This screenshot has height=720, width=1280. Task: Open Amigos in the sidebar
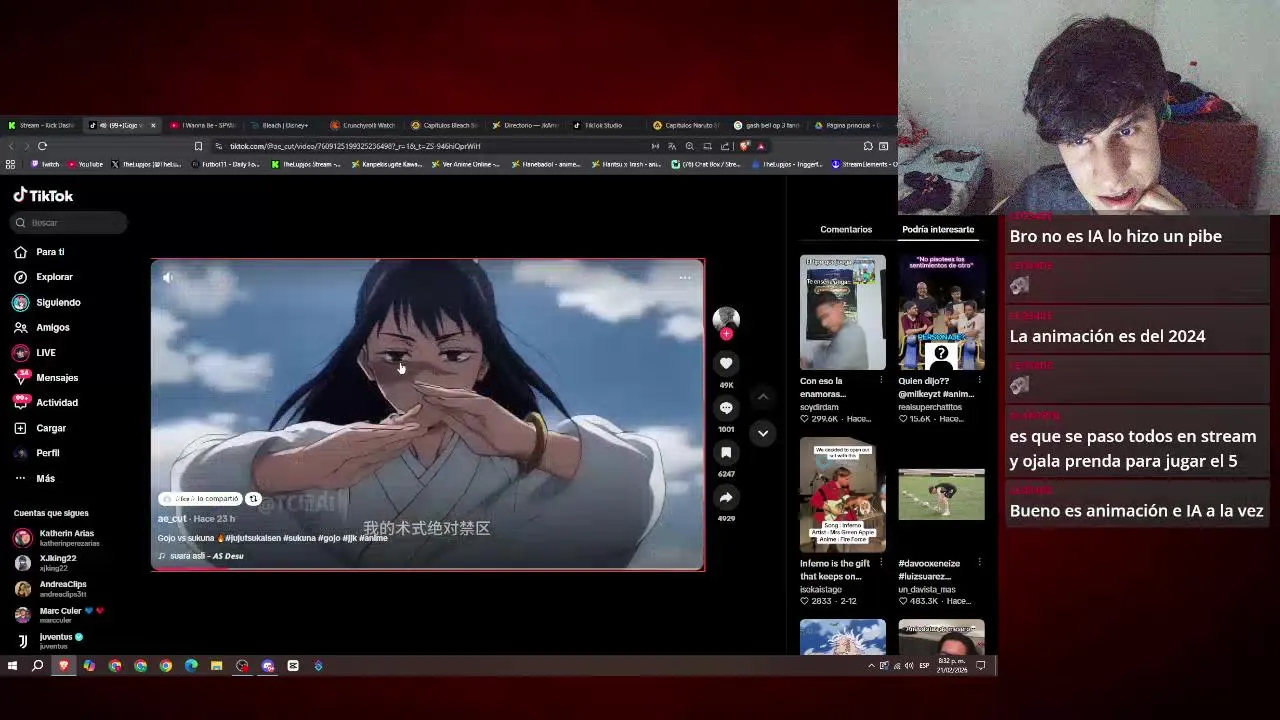(41, 327)
